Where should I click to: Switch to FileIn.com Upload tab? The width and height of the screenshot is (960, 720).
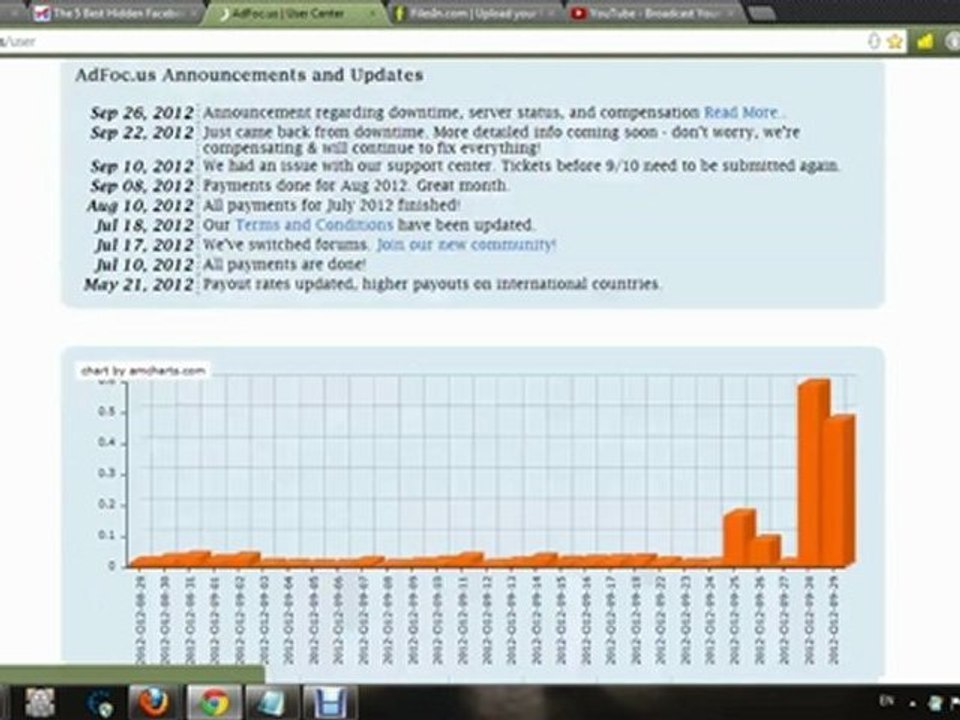click(474, 13)
